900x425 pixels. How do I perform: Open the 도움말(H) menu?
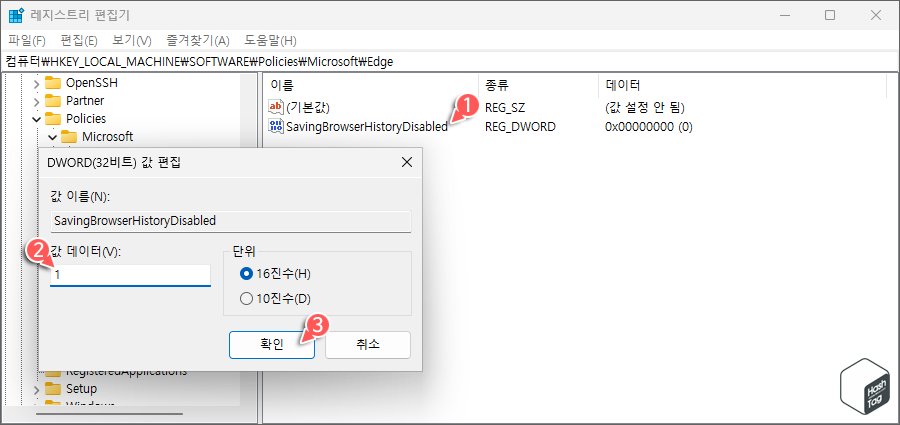(270, 41)
